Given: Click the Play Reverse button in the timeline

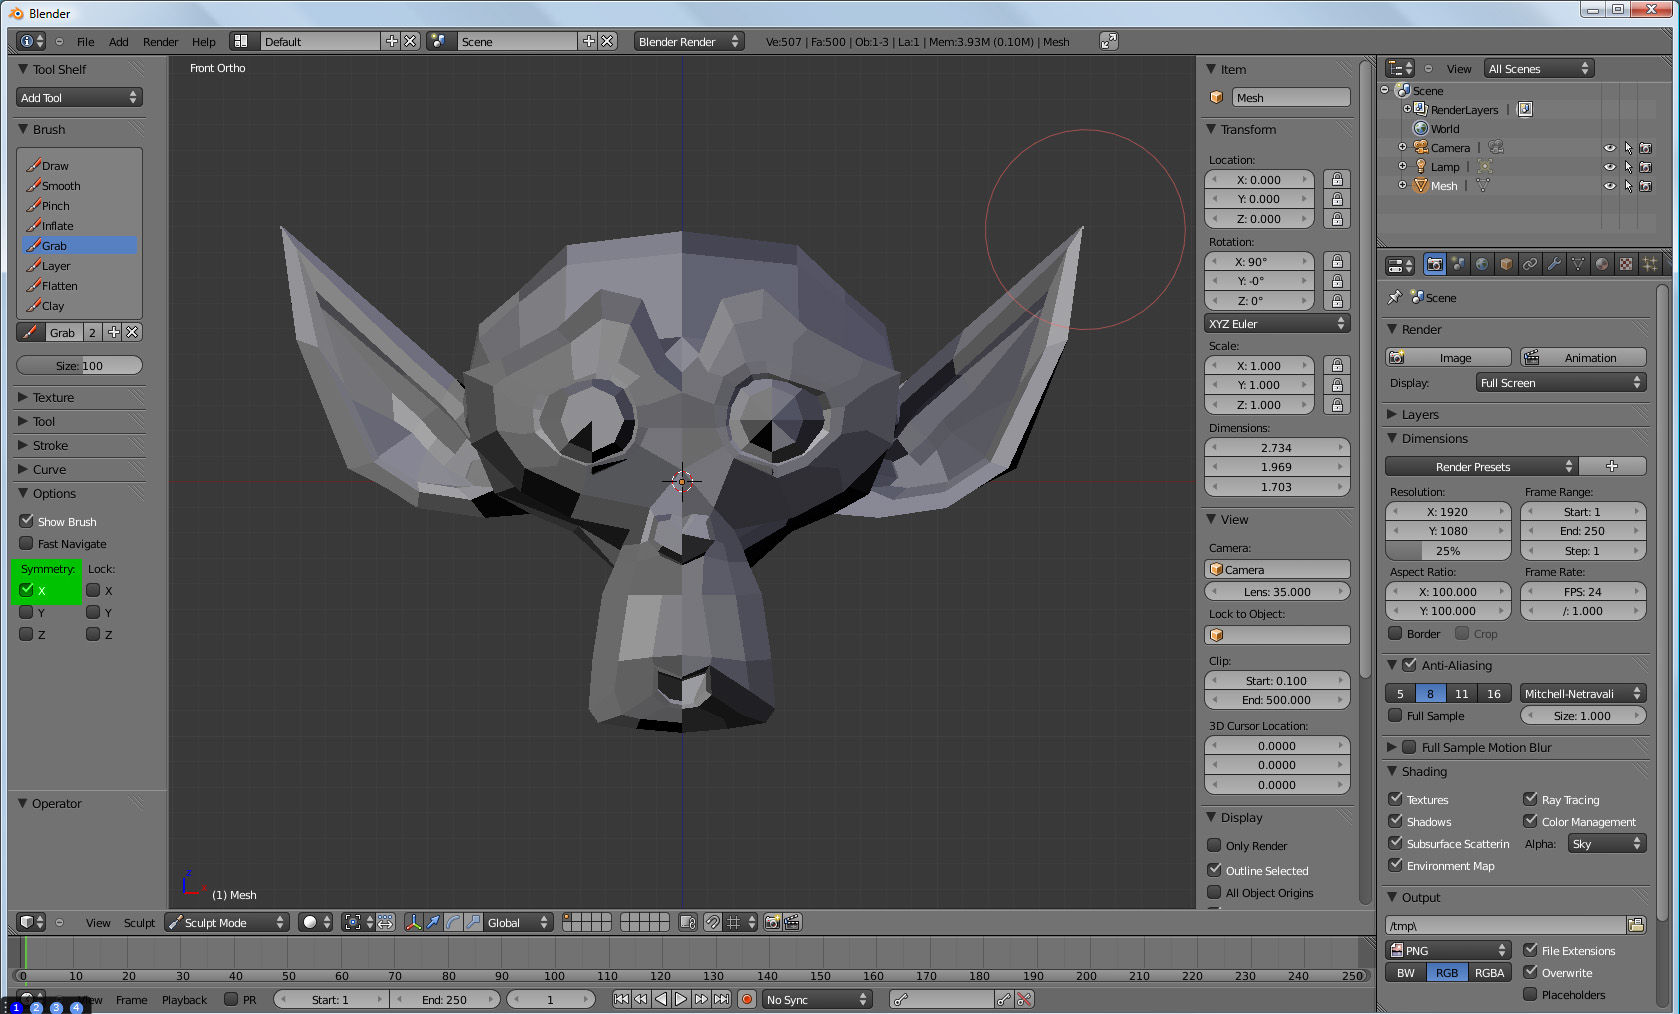Looking at the screenshot, I should pos(661,999).
